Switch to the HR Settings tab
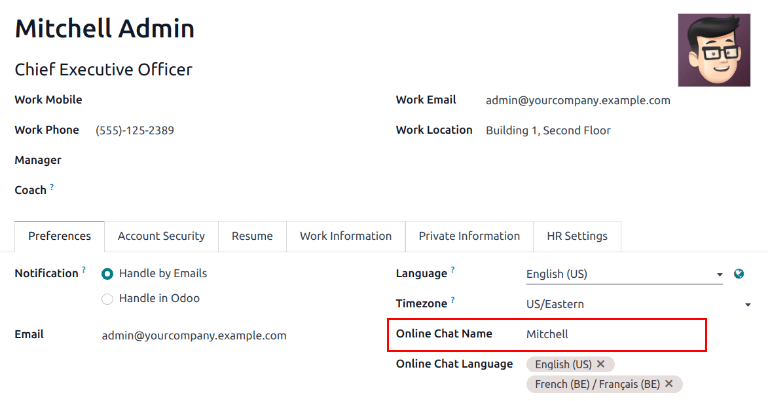The width and height of the screenshot is (768, 401). pyautogui.click(x=577, y=236)
